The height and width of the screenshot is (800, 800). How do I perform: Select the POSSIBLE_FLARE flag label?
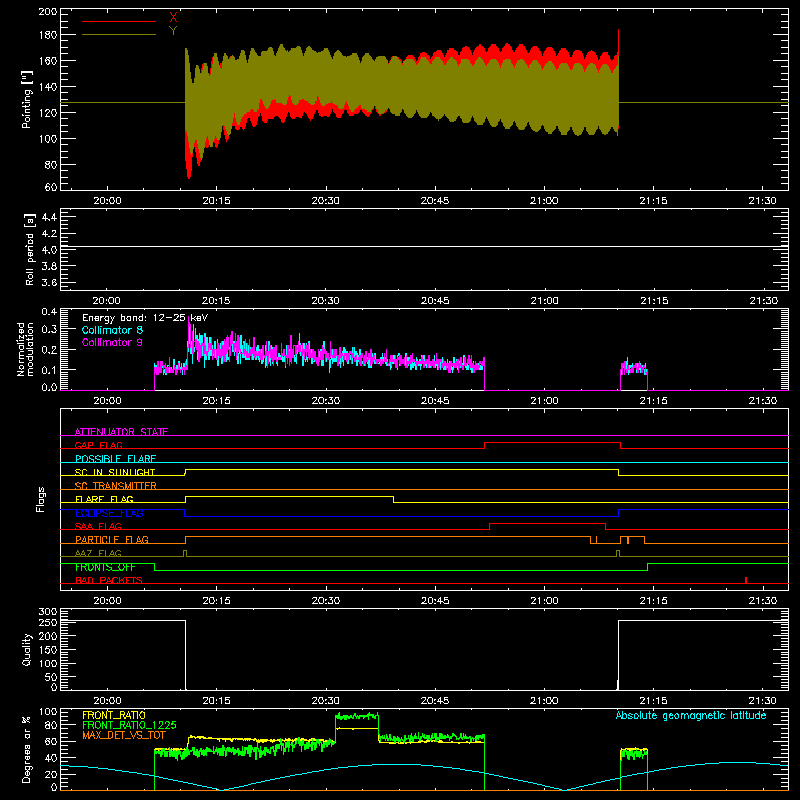tap(115, 459)
